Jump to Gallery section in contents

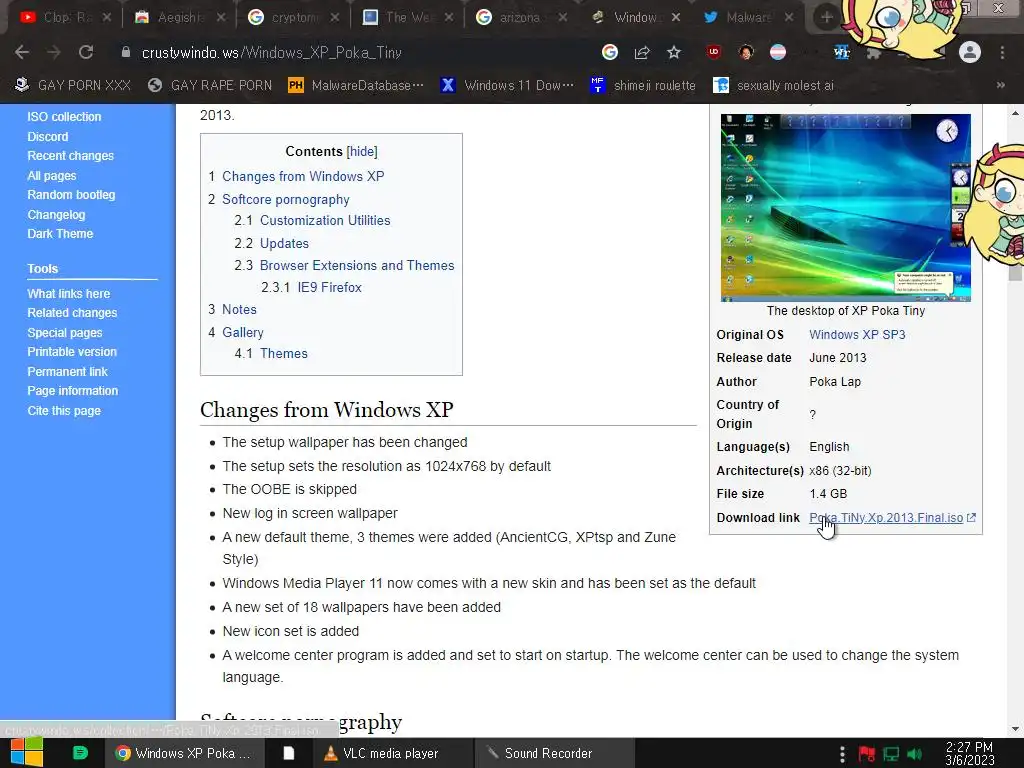(x=242, y=332)
